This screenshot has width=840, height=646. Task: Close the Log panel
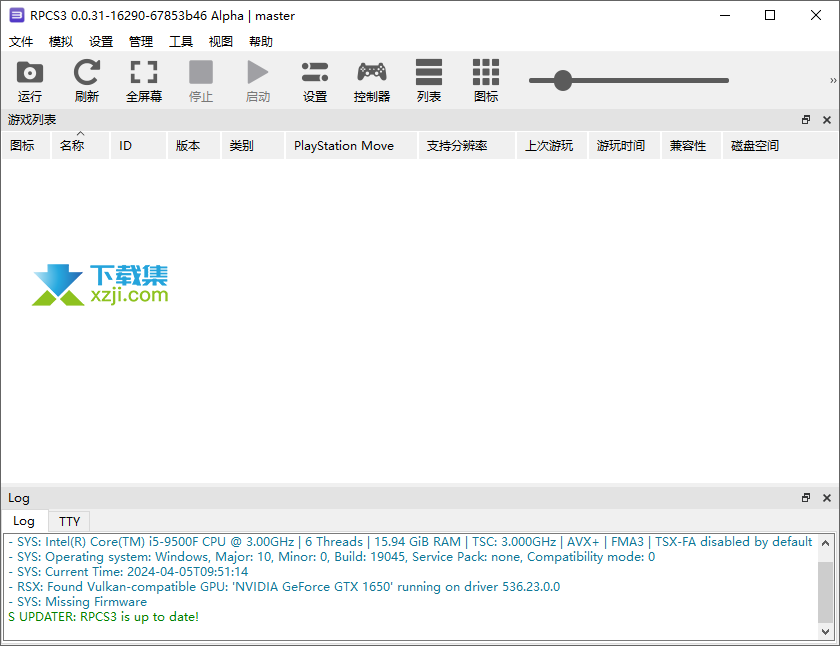point(827,498)
